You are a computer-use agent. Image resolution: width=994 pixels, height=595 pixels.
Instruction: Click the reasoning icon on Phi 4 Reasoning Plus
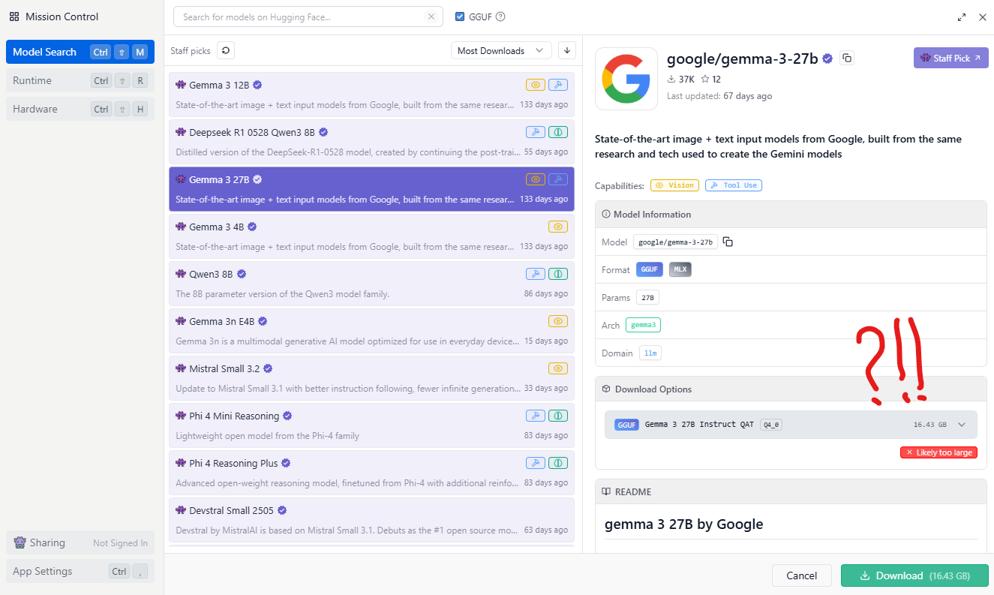pyautogui.click(x=558, y=463)
